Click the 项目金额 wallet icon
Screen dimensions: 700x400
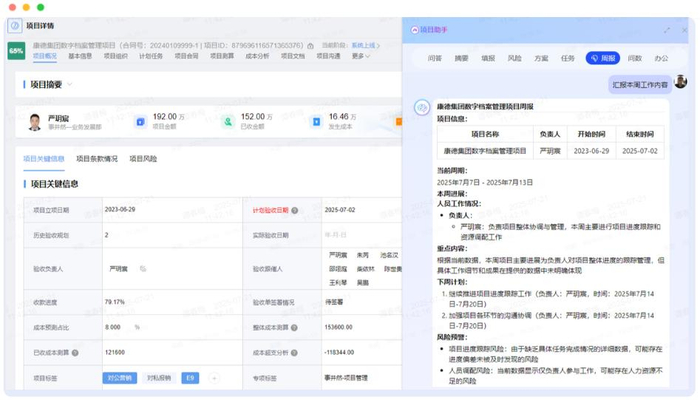(140, 122)
